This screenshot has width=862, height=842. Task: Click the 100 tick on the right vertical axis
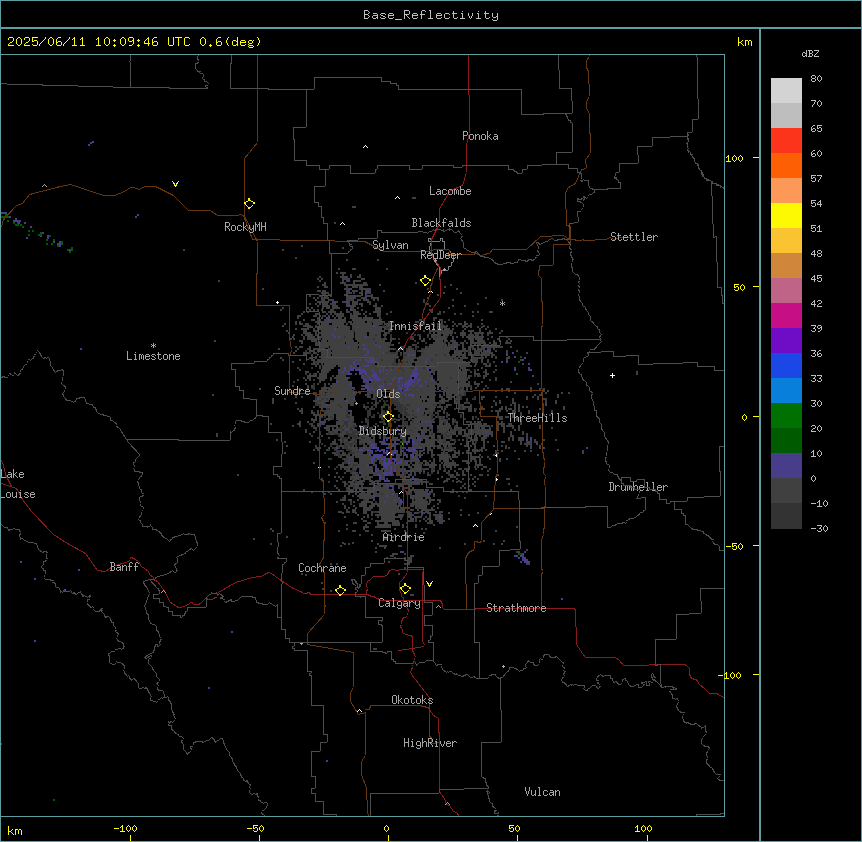(734, 159)
